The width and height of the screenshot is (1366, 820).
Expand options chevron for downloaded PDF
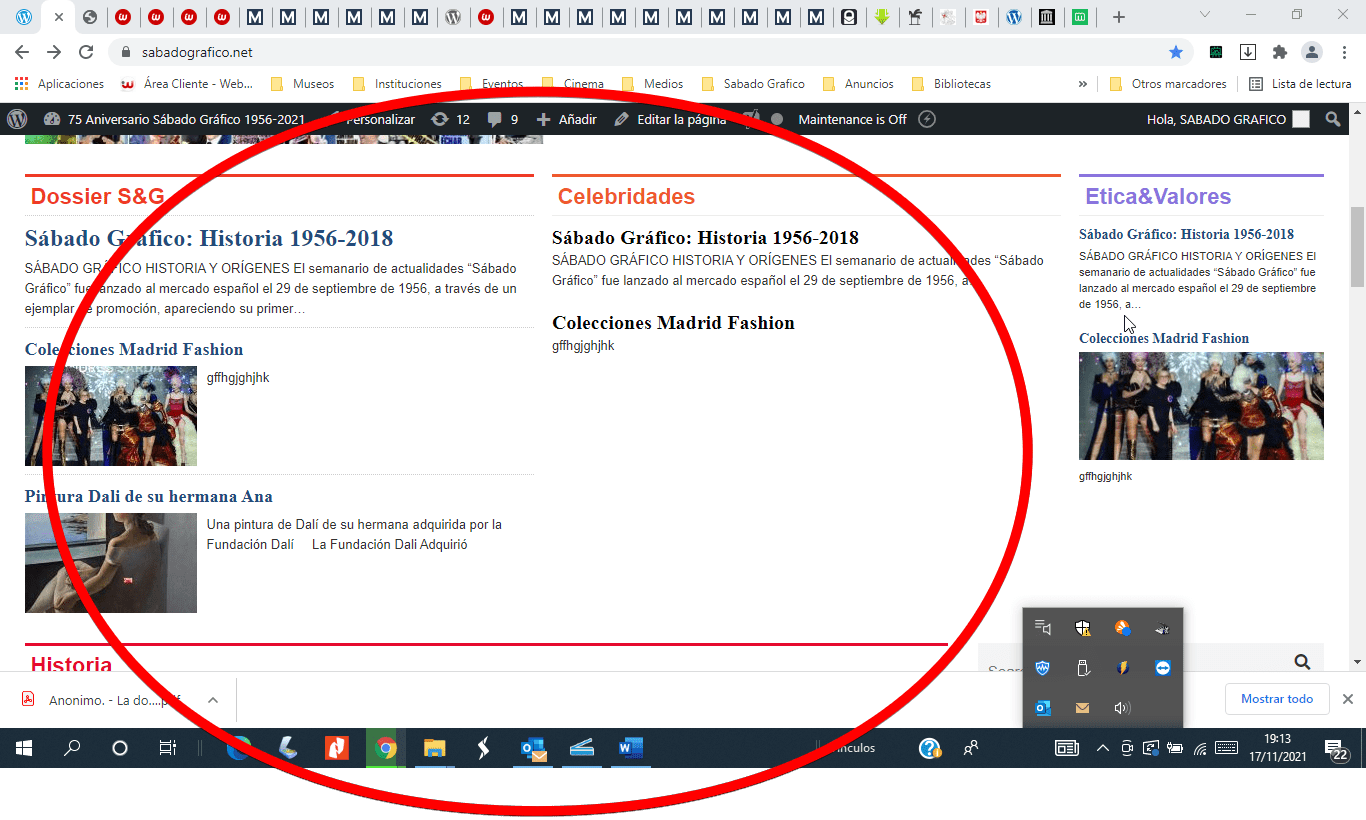(x=213, y=700)
